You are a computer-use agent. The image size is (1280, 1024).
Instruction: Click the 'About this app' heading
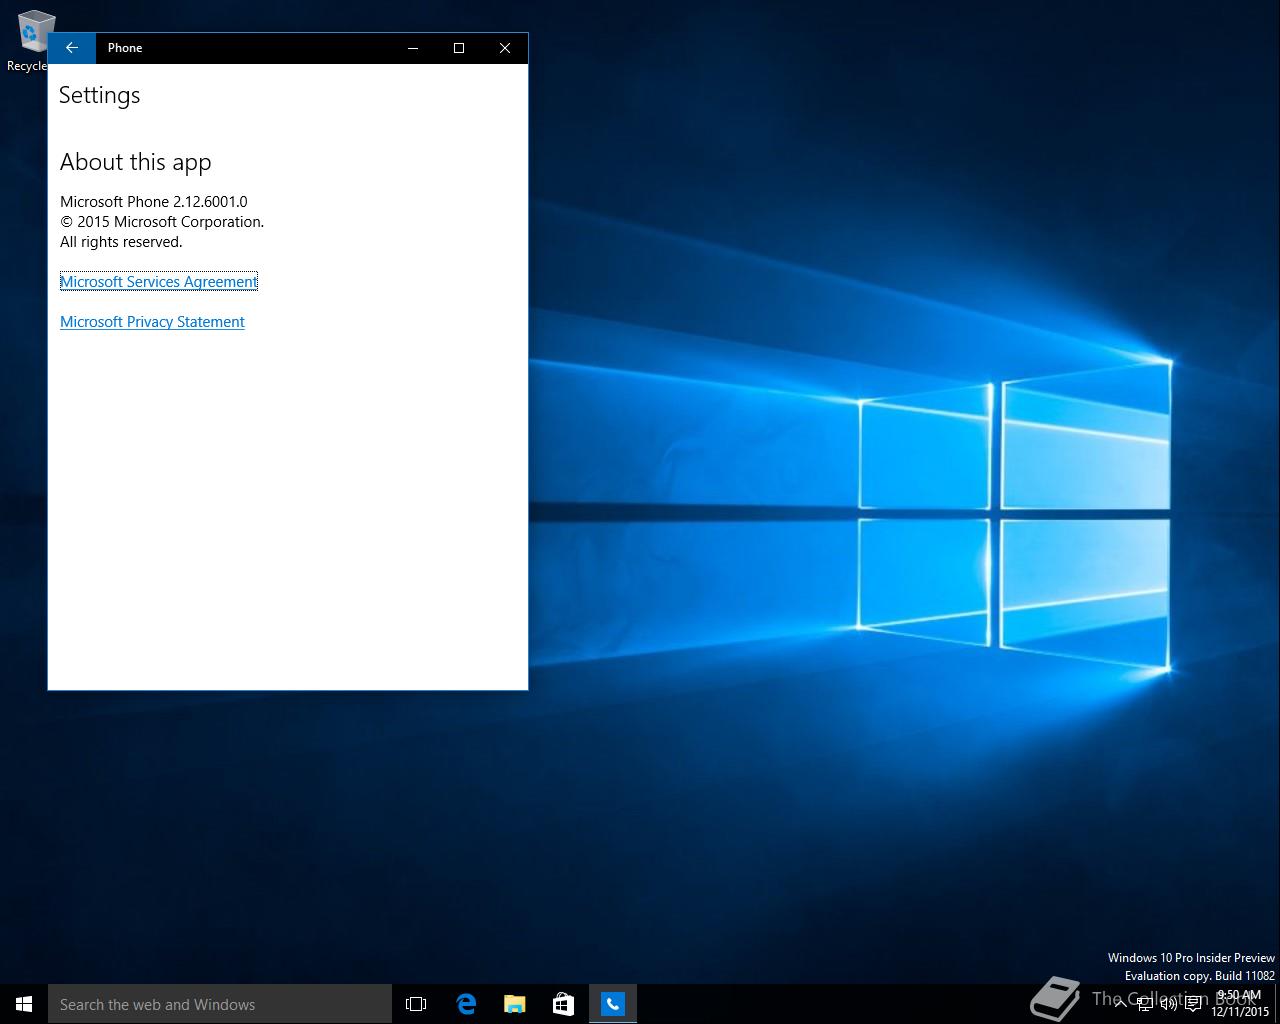(136, 162)
